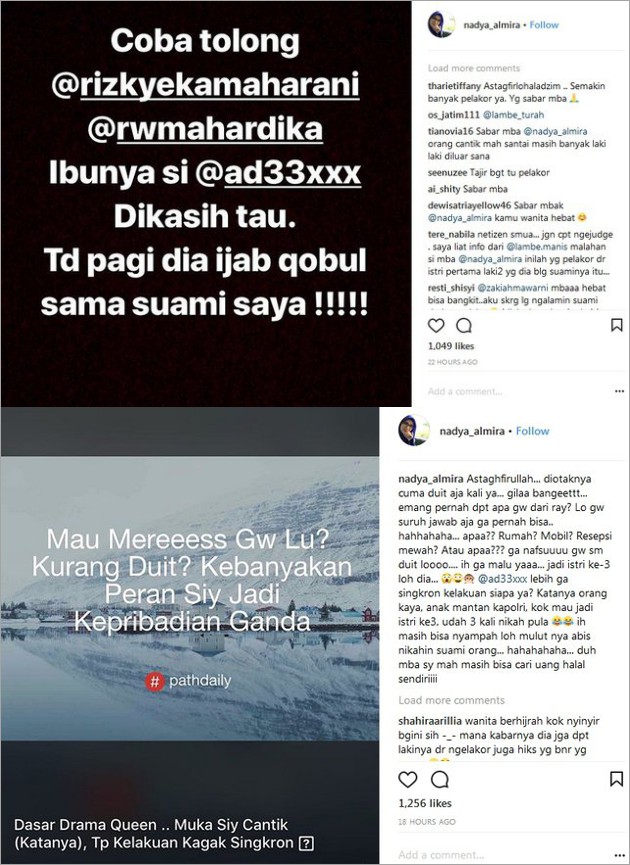Follow nadya_almira from bottom post header
Screen dimensions: 630x865
click(x=532, y=431)
